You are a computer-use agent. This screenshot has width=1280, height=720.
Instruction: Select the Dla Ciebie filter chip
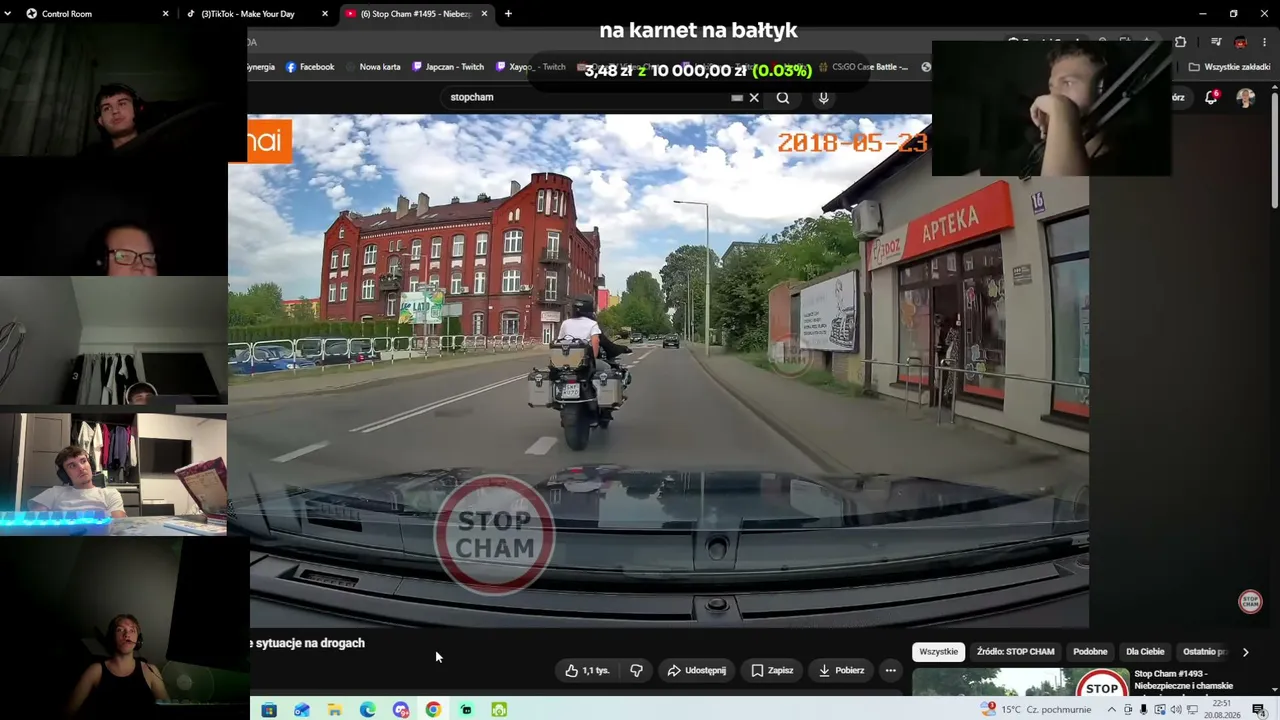[x=1145, y=651]
